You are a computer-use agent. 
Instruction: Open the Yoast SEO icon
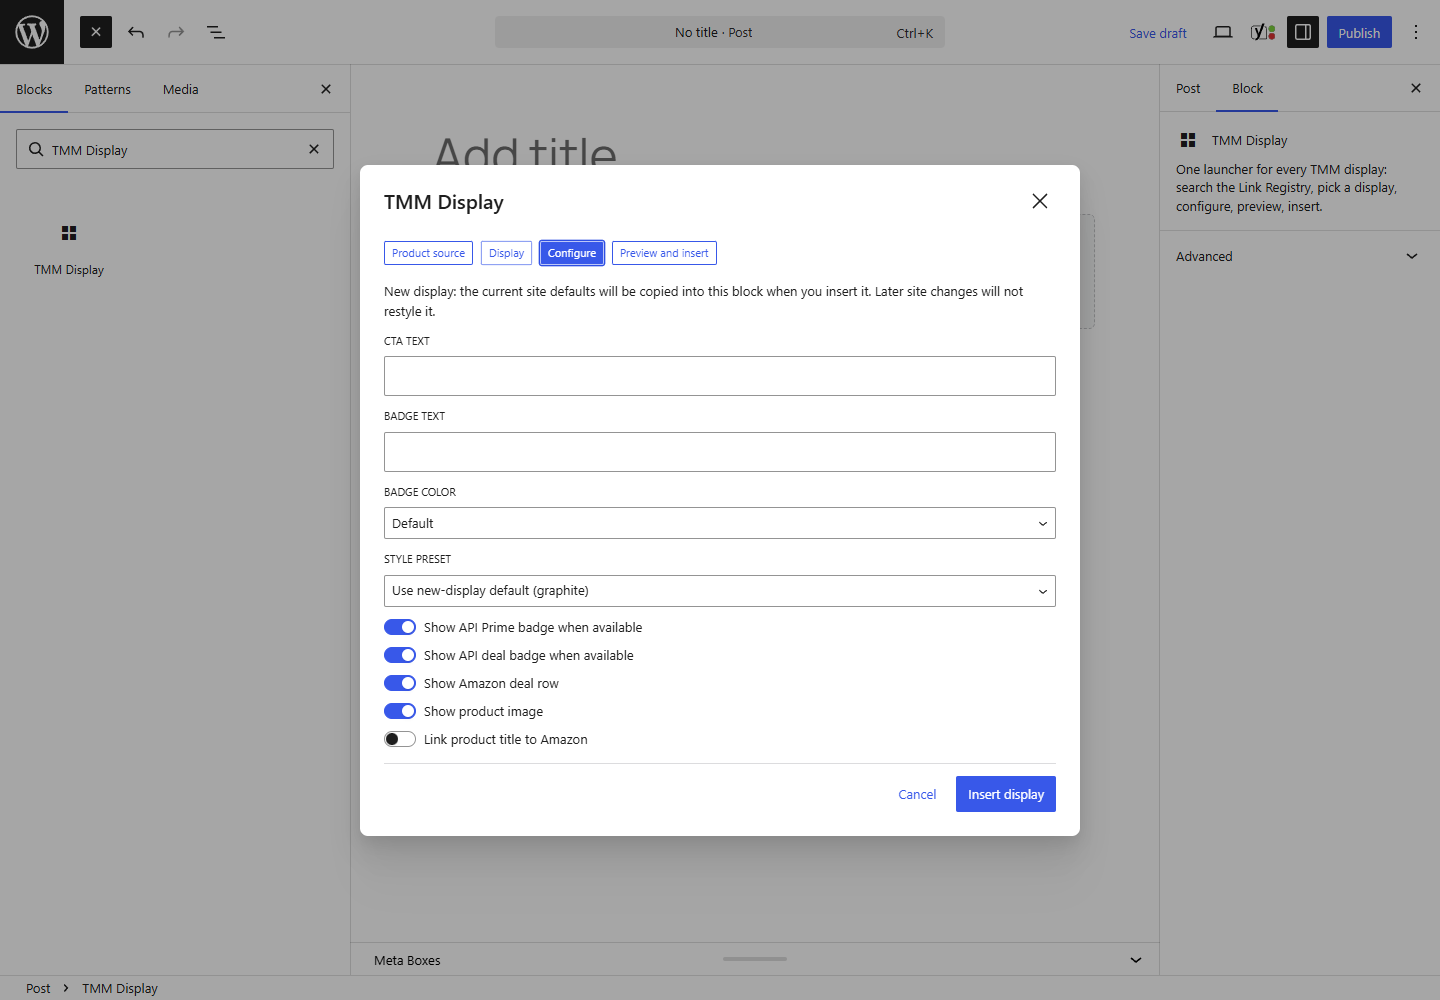click(x=1262, y=32)
